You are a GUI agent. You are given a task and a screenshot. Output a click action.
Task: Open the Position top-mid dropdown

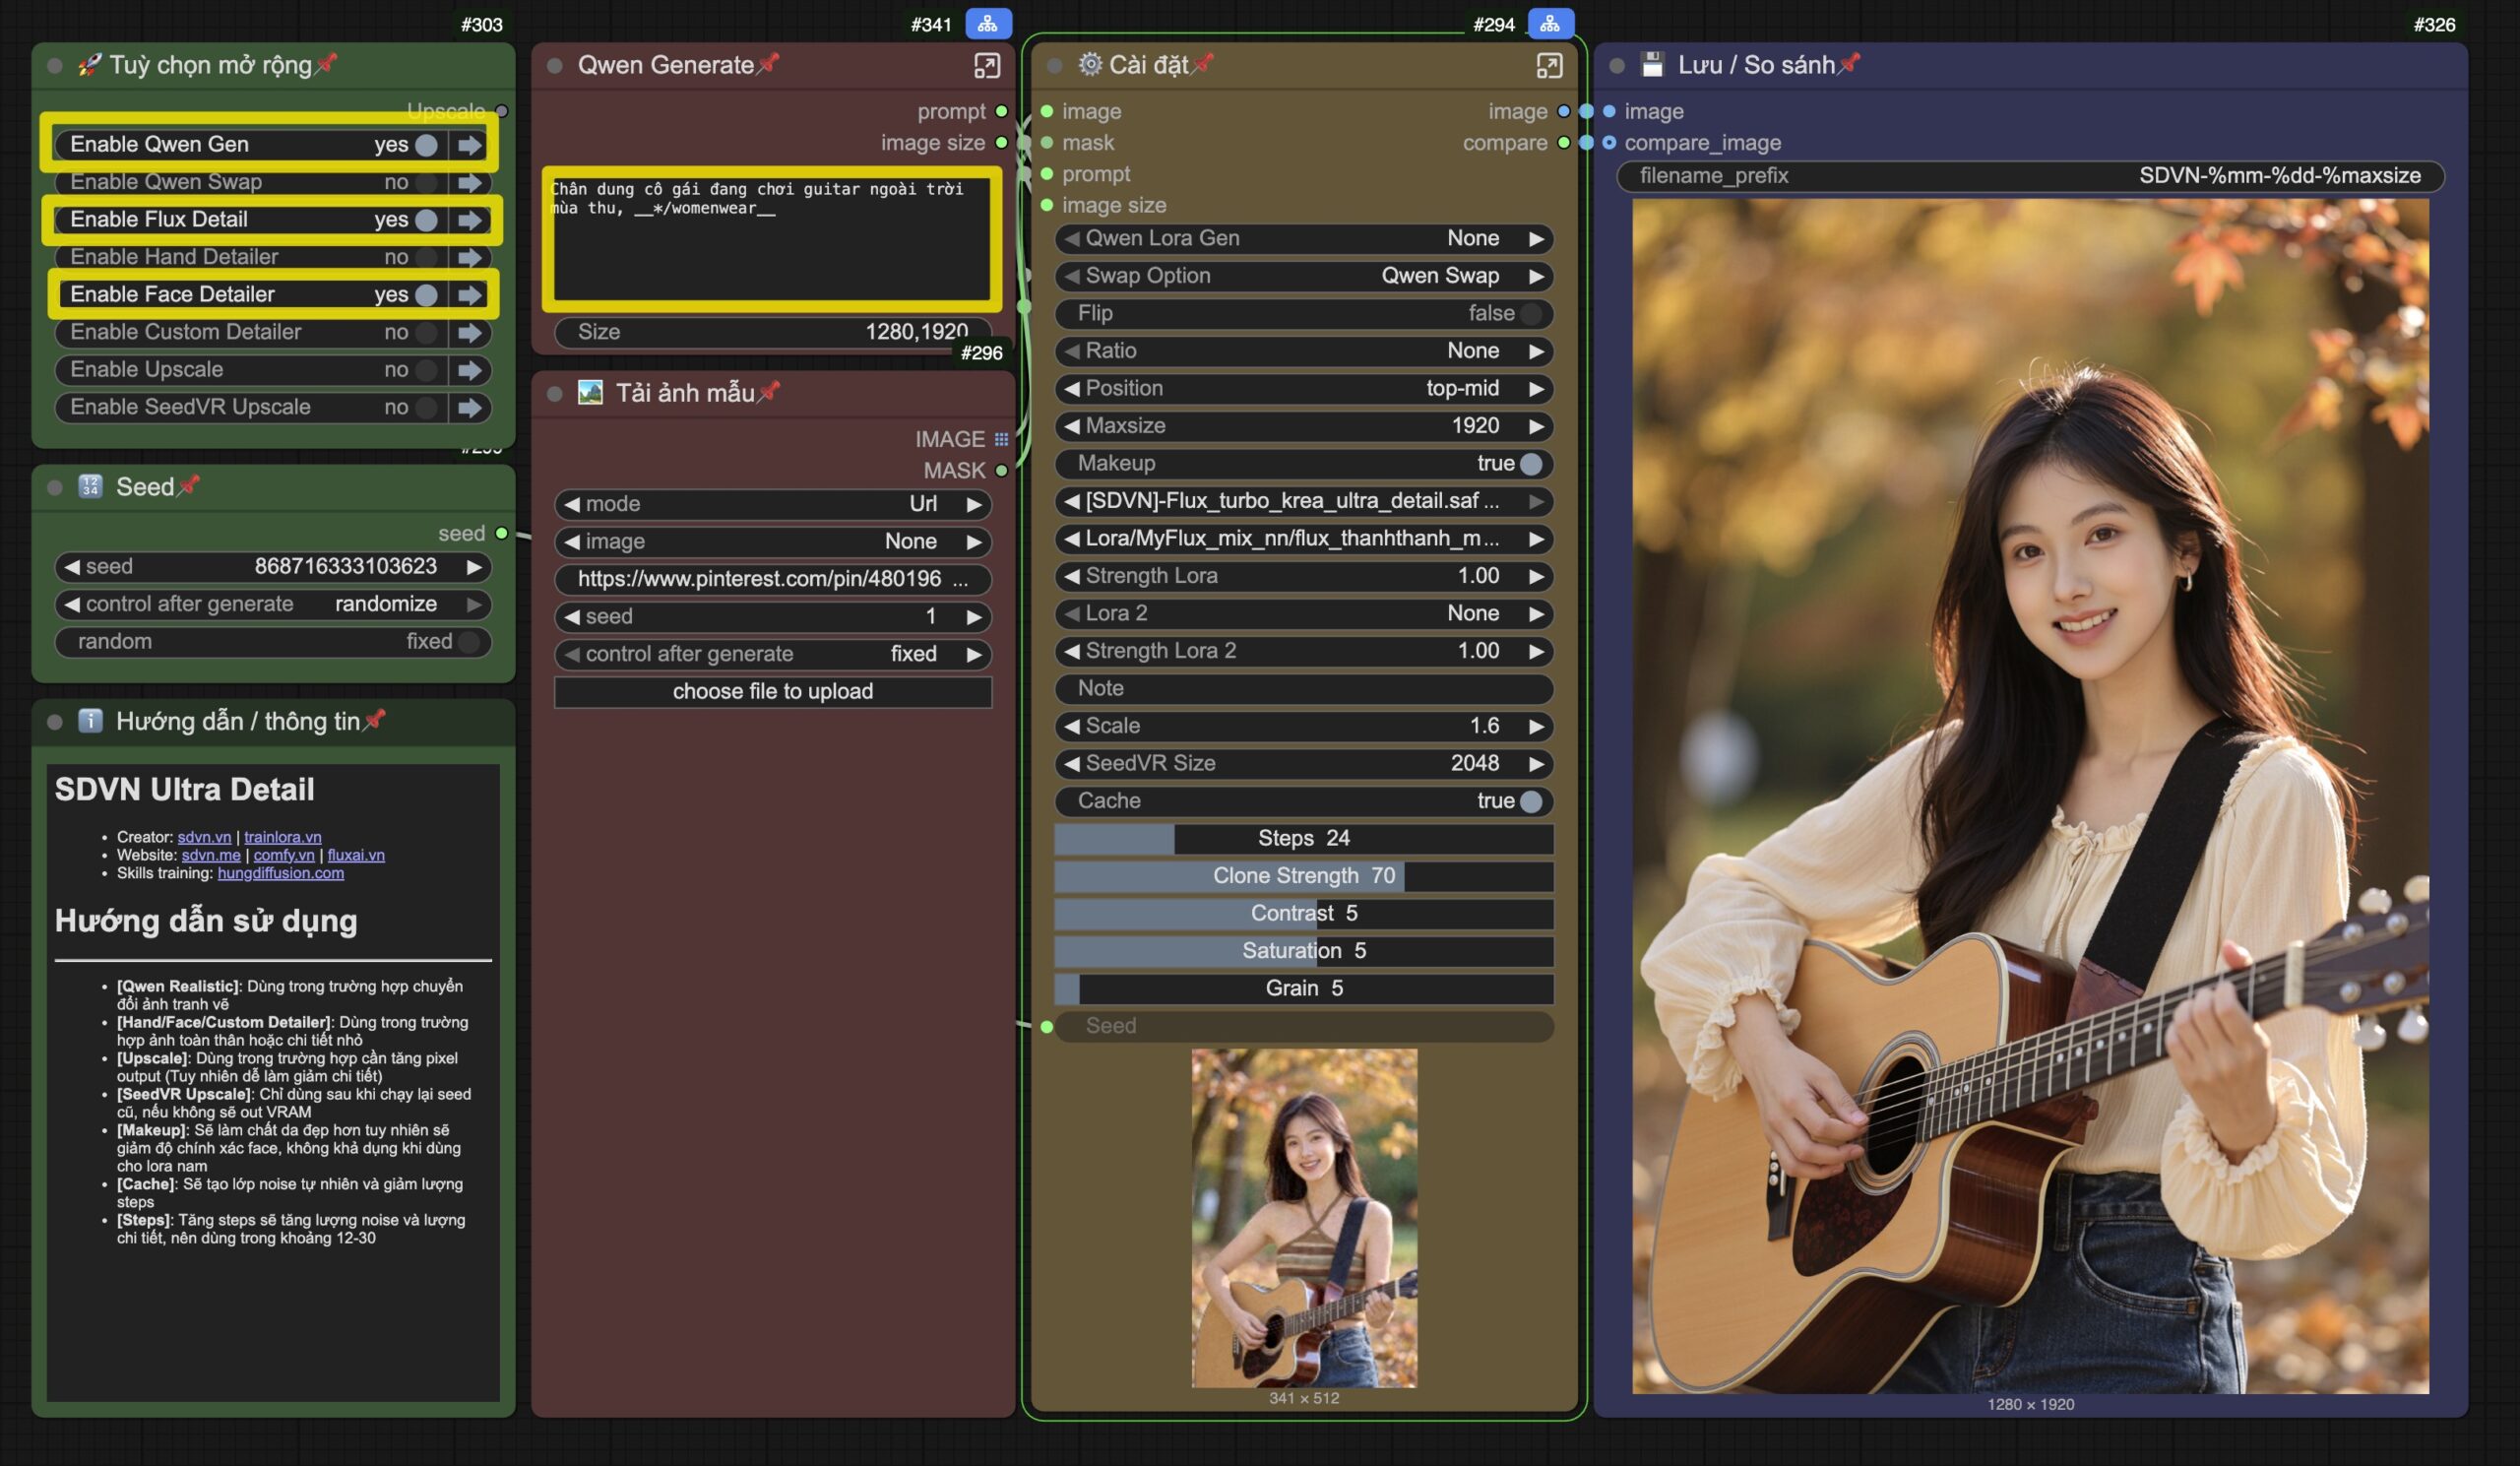point(1303,389)
